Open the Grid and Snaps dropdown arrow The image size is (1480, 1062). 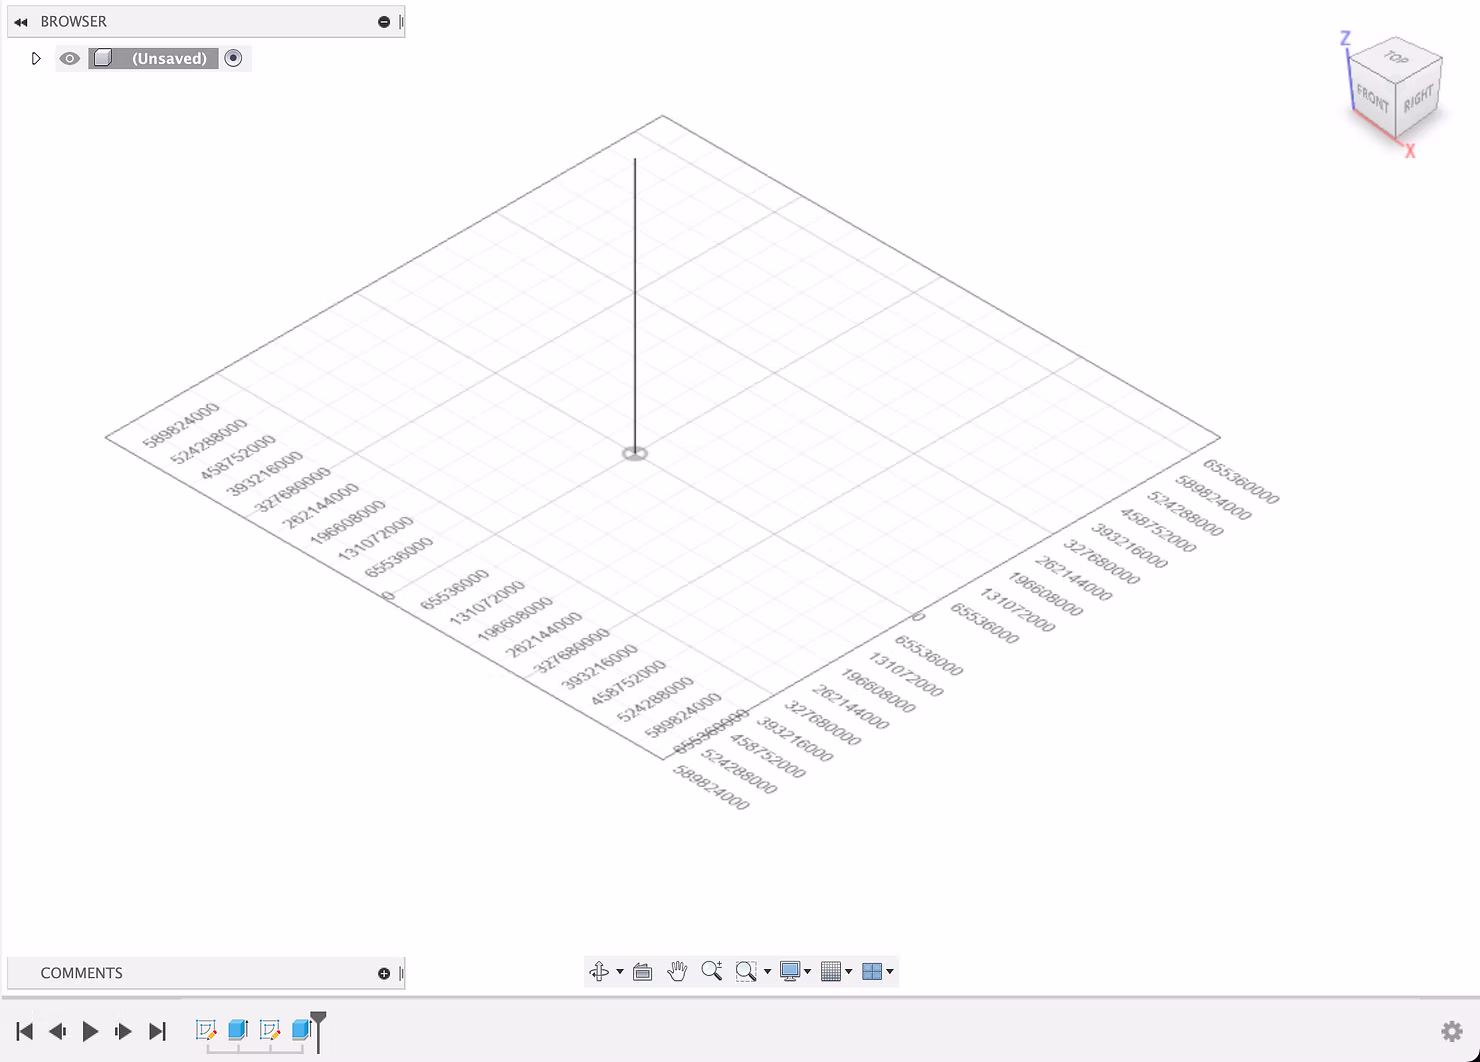pos(849,971)
